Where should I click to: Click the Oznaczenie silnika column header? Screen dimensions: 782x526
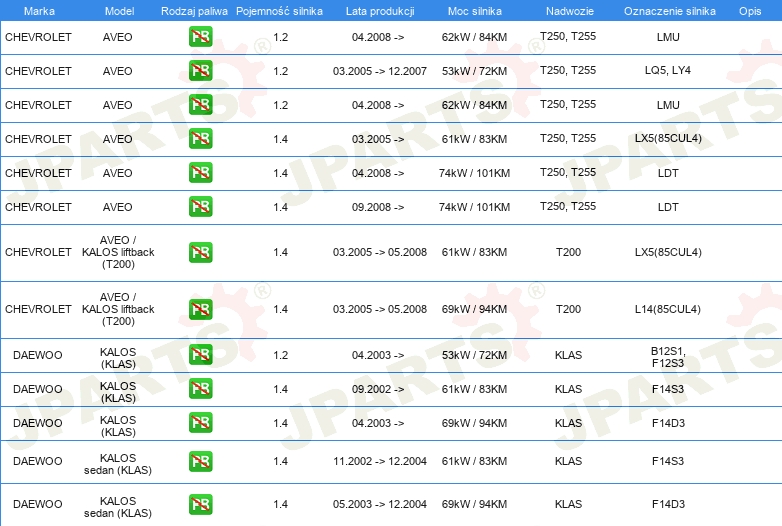[x=670, y=11]
